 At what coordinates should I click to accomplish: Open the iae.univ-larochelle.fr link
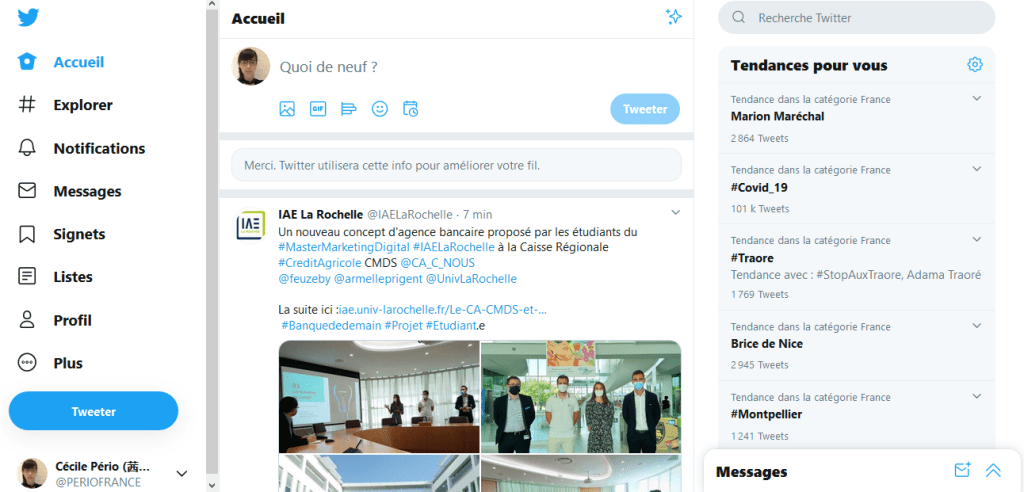pos(443,310)
